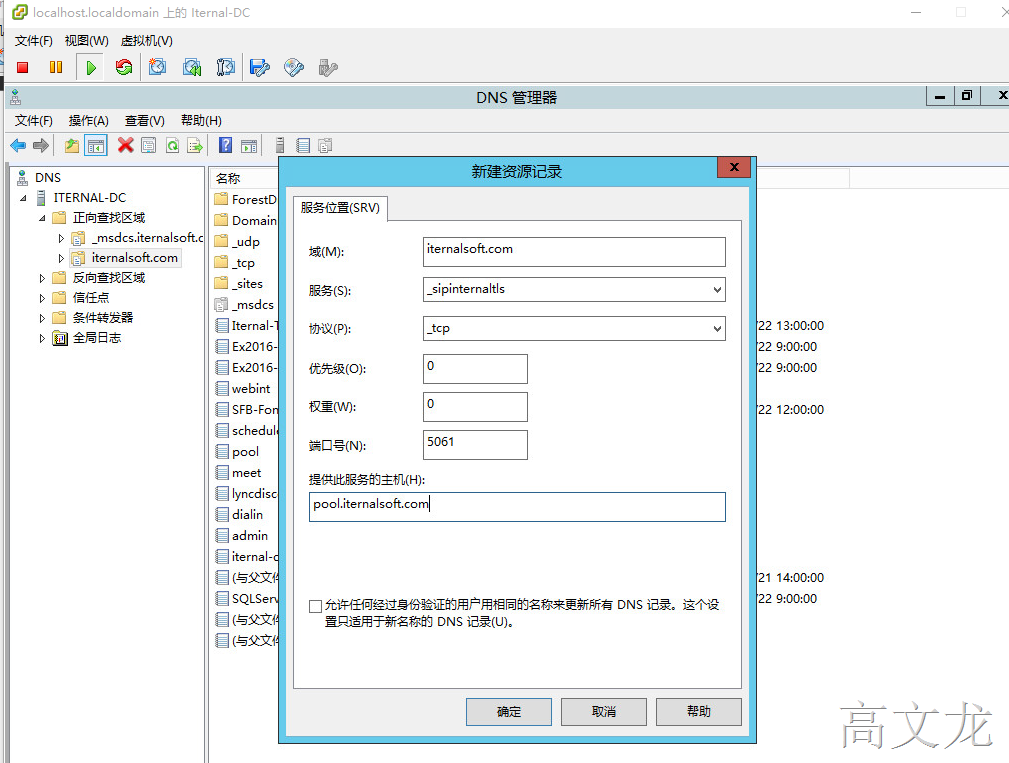
Task: Expand the 条件转发器 node
Action: 42,318
